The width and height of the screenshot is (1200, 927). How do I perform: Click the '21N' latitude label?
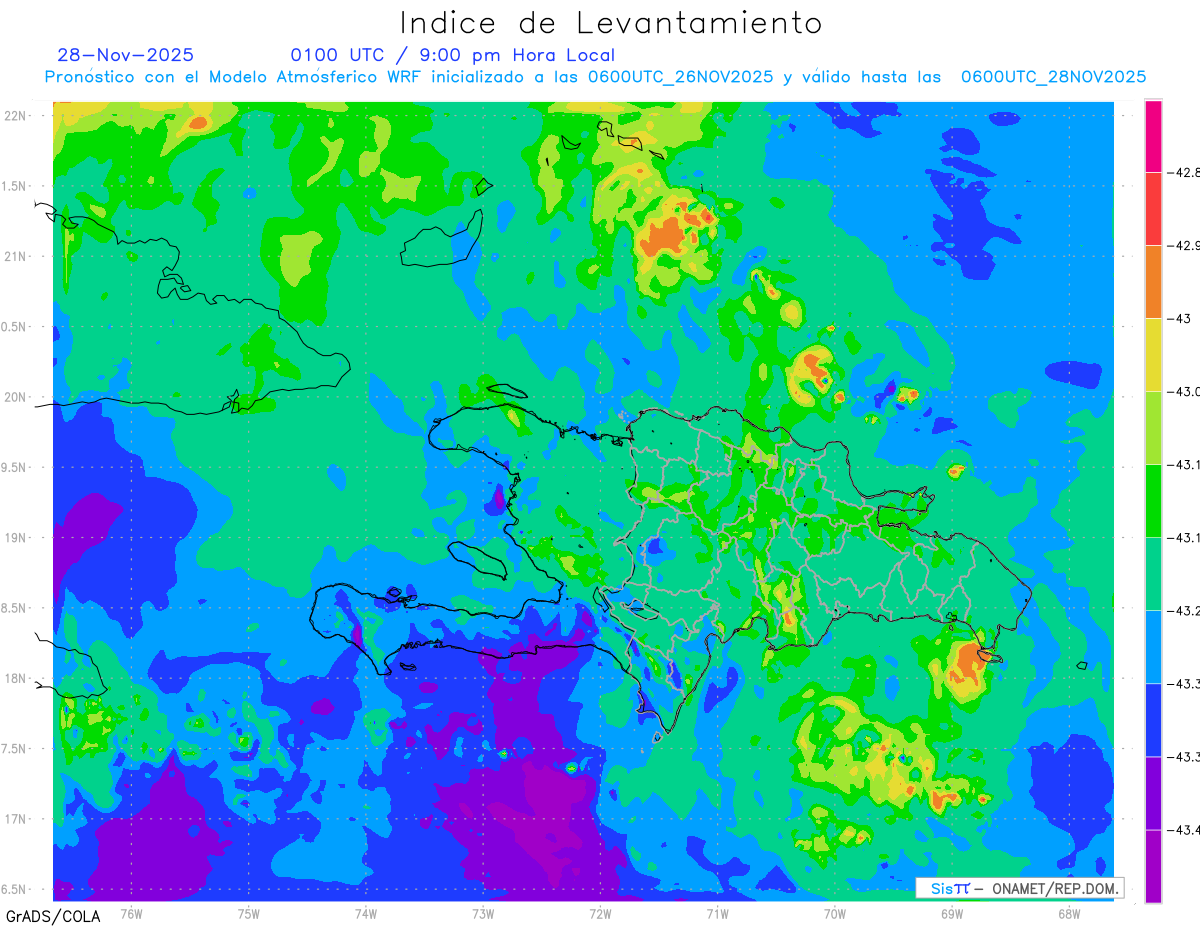click(x=15, y=256)
